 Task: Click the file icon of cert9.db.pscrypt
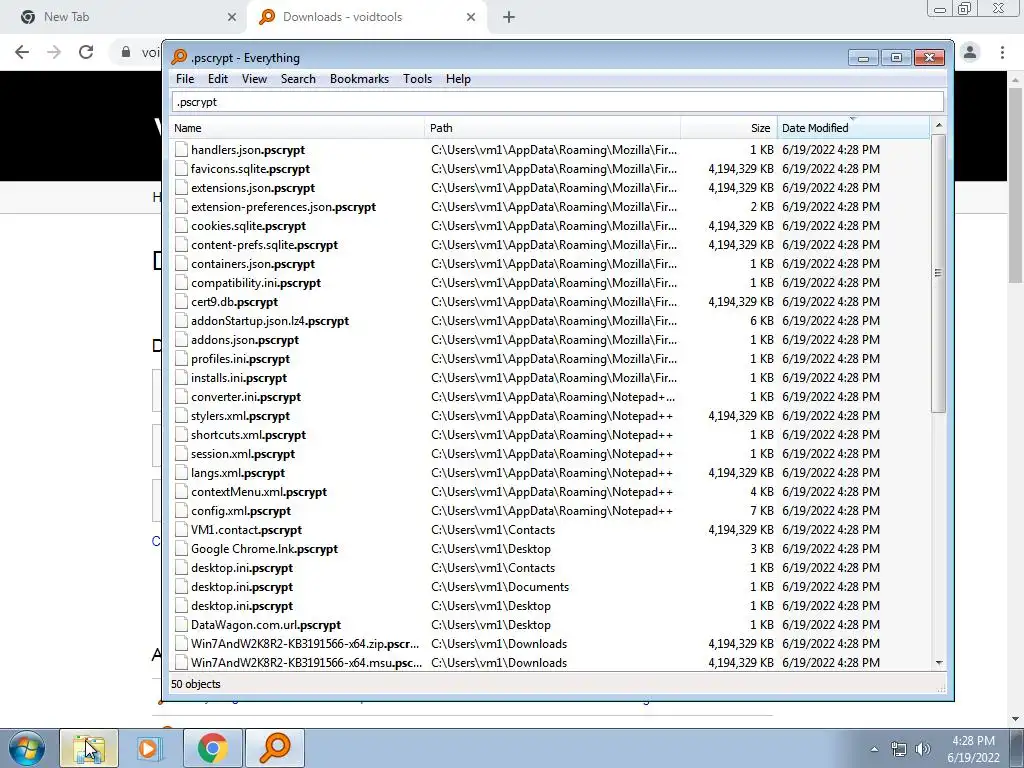pyautogui.click(x=181, y=302)
